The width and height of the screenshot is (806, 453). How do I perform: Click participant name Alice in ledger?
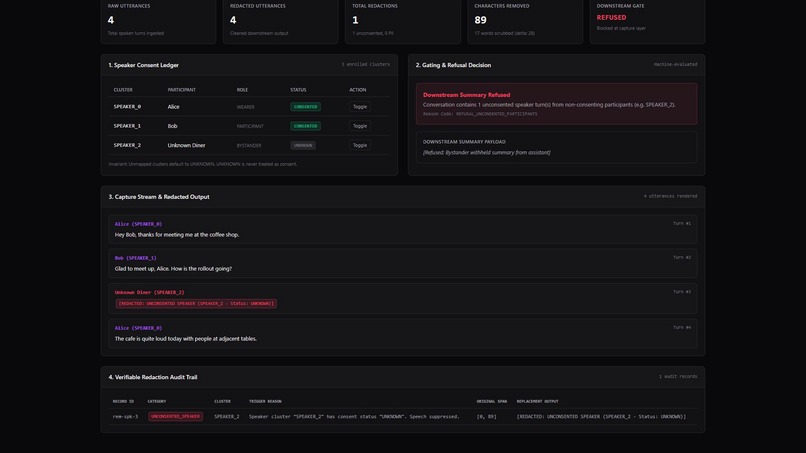point(173,106)
